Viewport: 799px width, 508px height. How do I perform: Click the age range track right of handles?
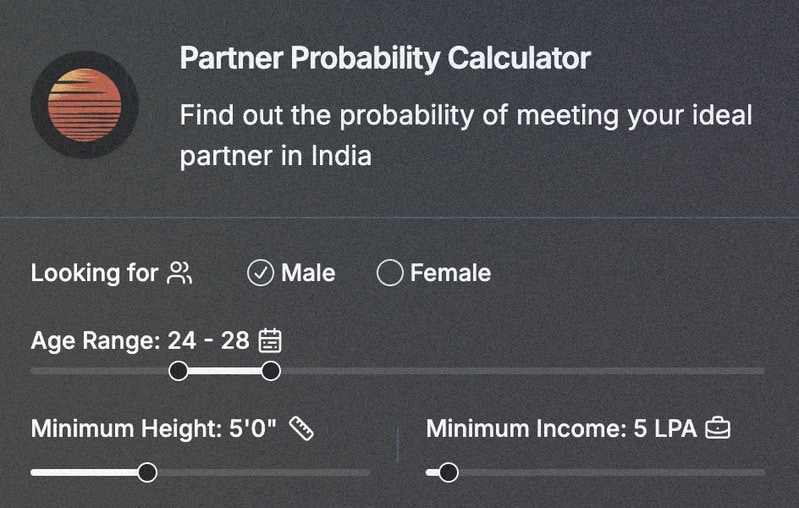[x=520, y=371]
